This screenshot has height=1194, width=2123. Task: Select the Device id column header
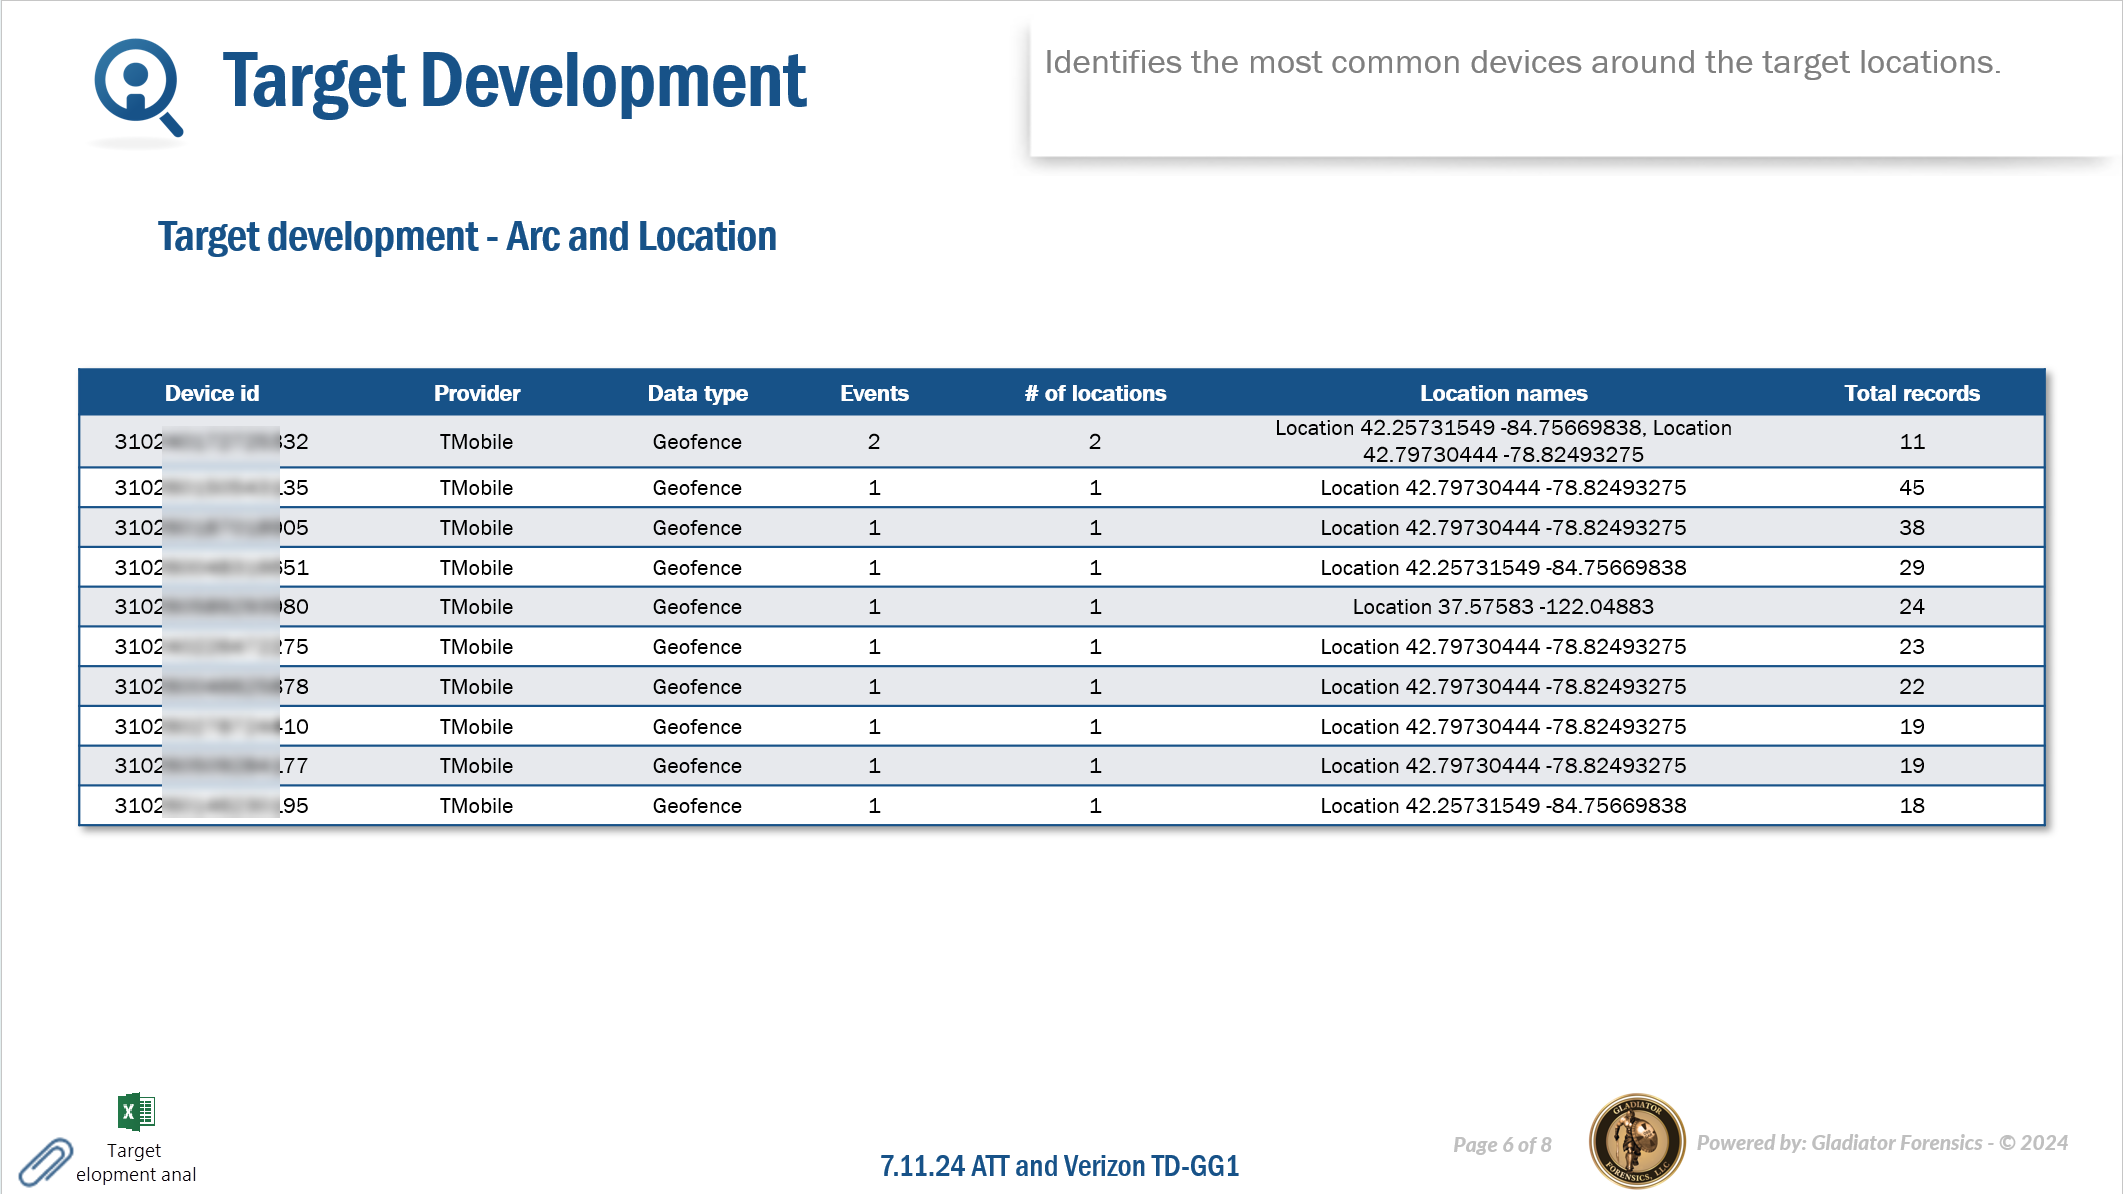point(211,393)
